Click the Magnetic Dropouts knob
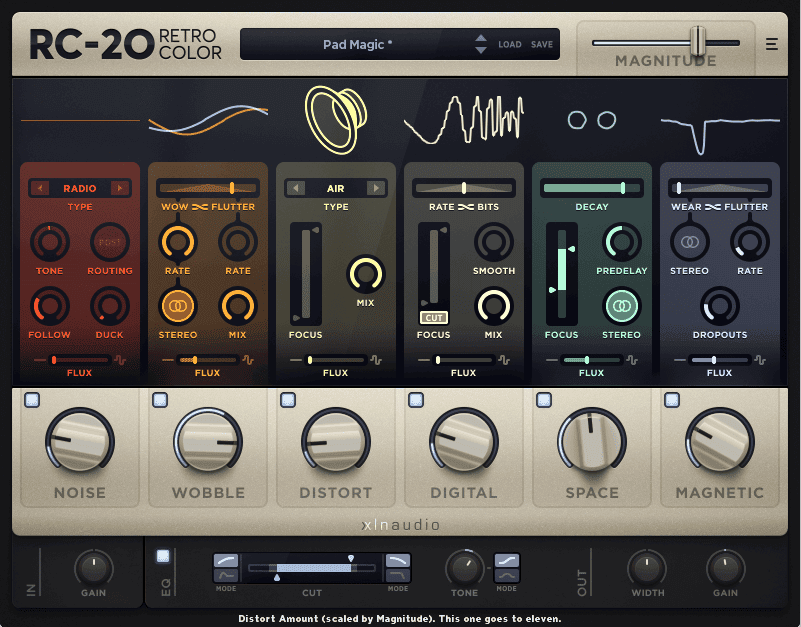The width and height of the screenshot is (801, 627). click(x=720, y=306)
